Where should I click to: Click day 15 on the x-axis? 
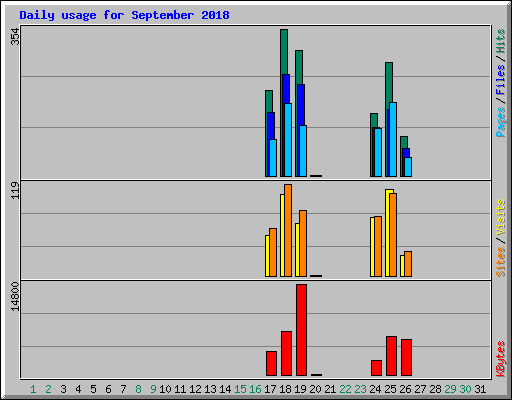coord(240,389)
